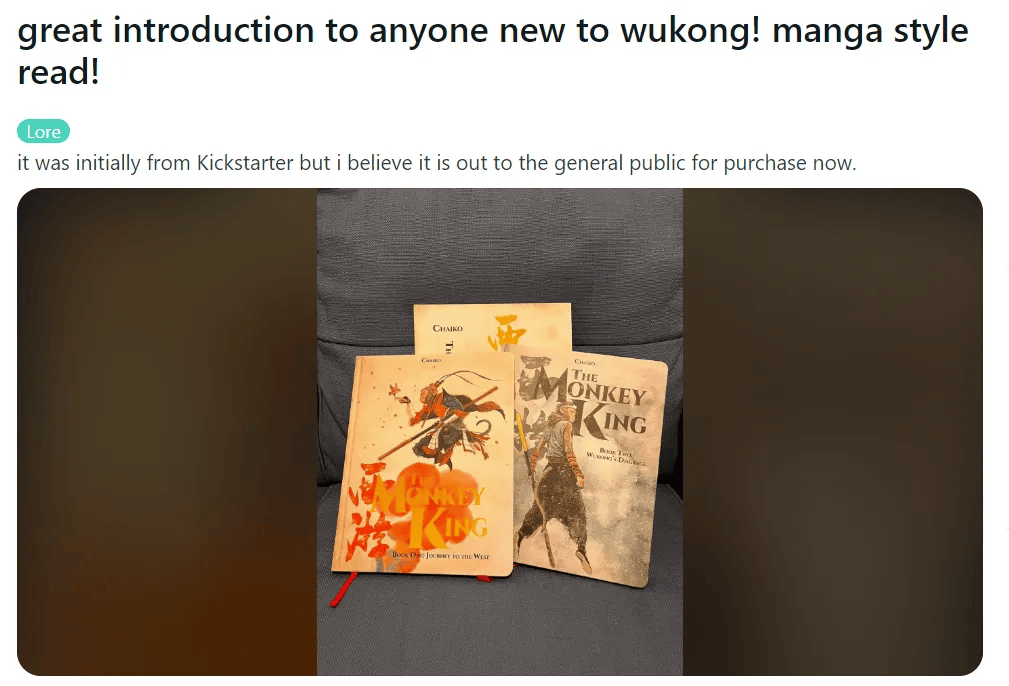Click the Book One Journey to the West cover

423,463
